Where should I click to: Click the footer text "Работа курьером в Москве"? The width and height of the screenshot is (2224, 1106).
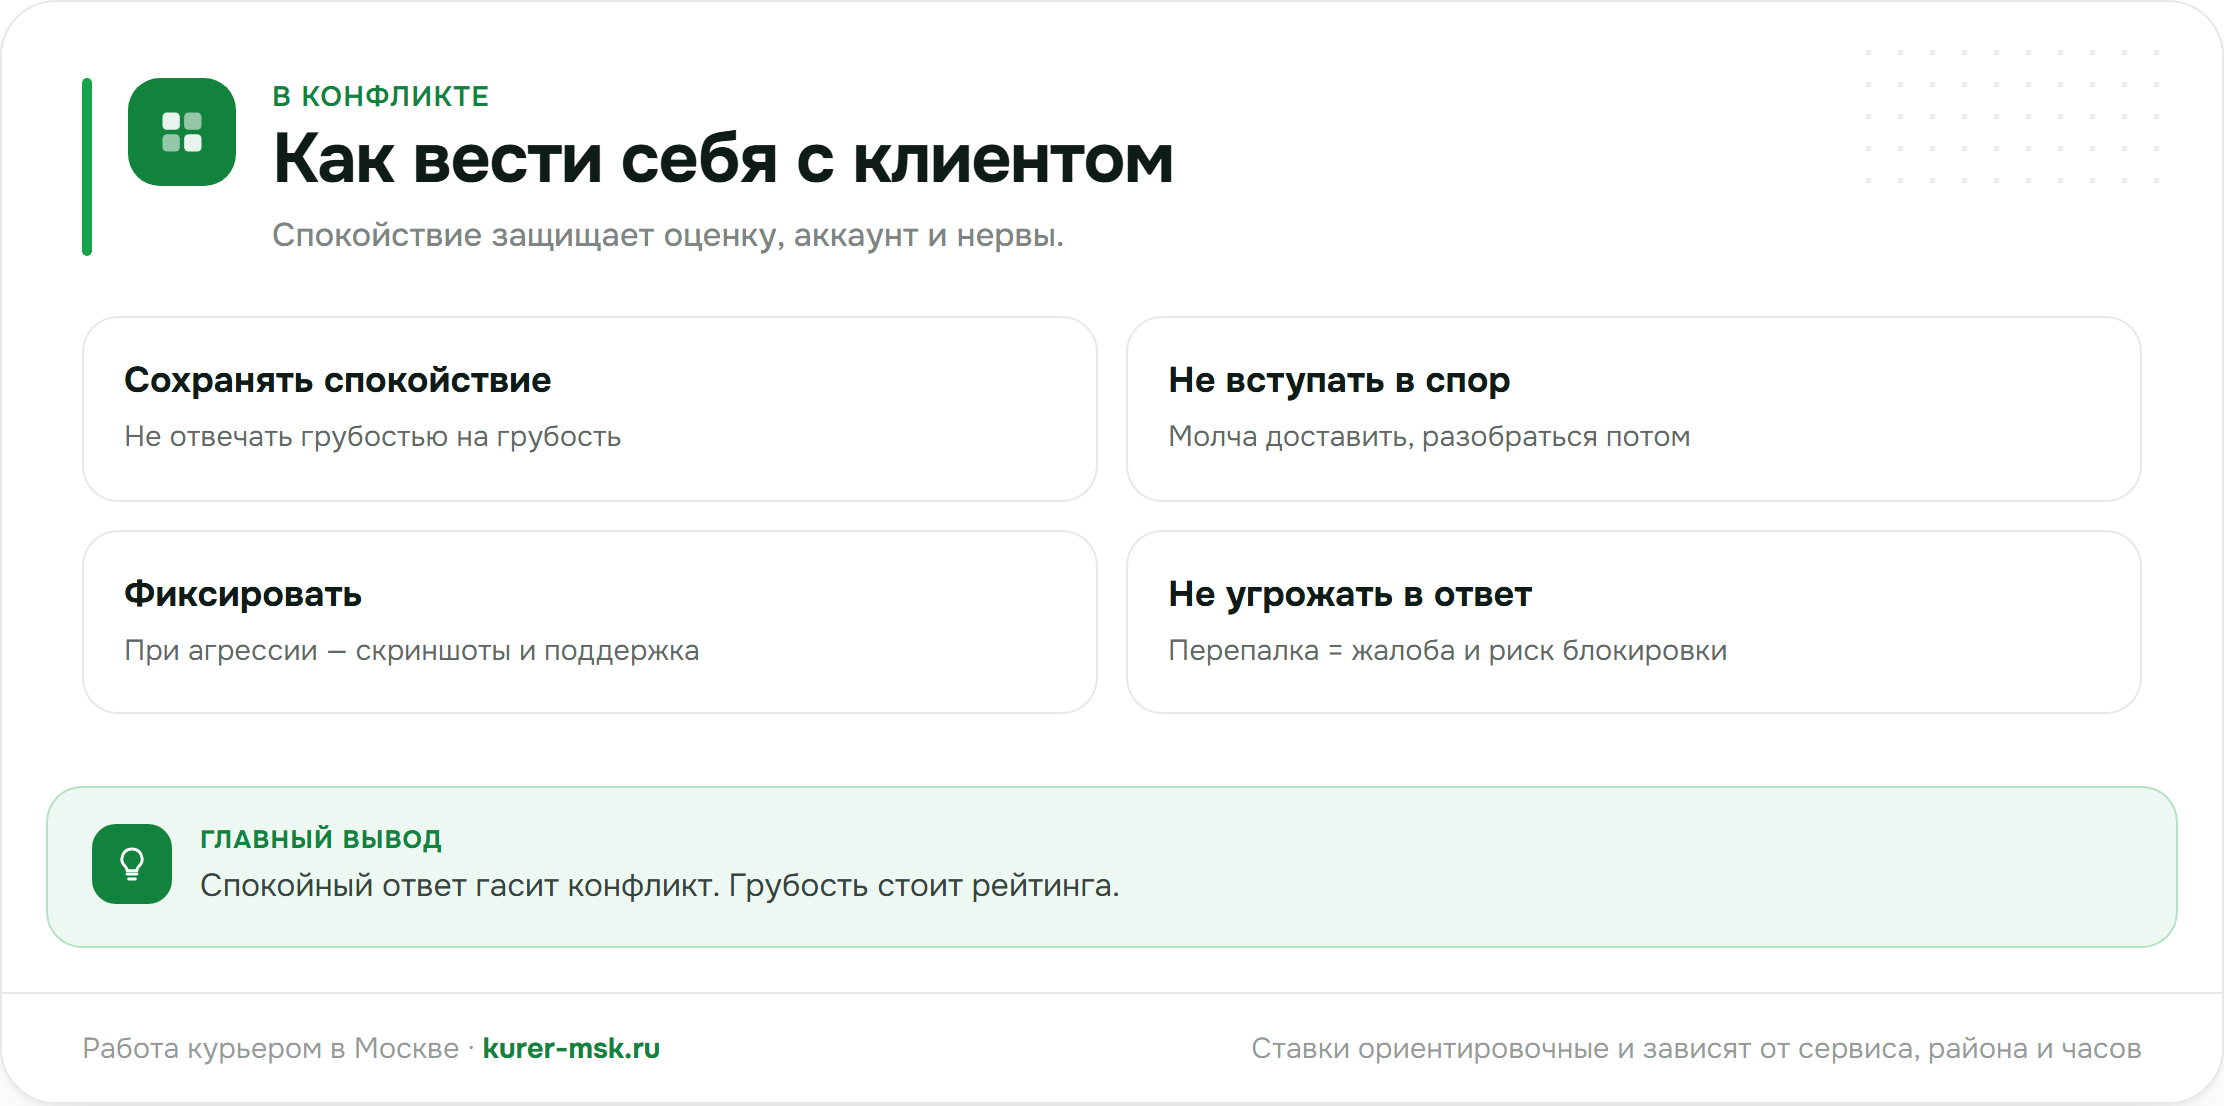click(270, 1048)
